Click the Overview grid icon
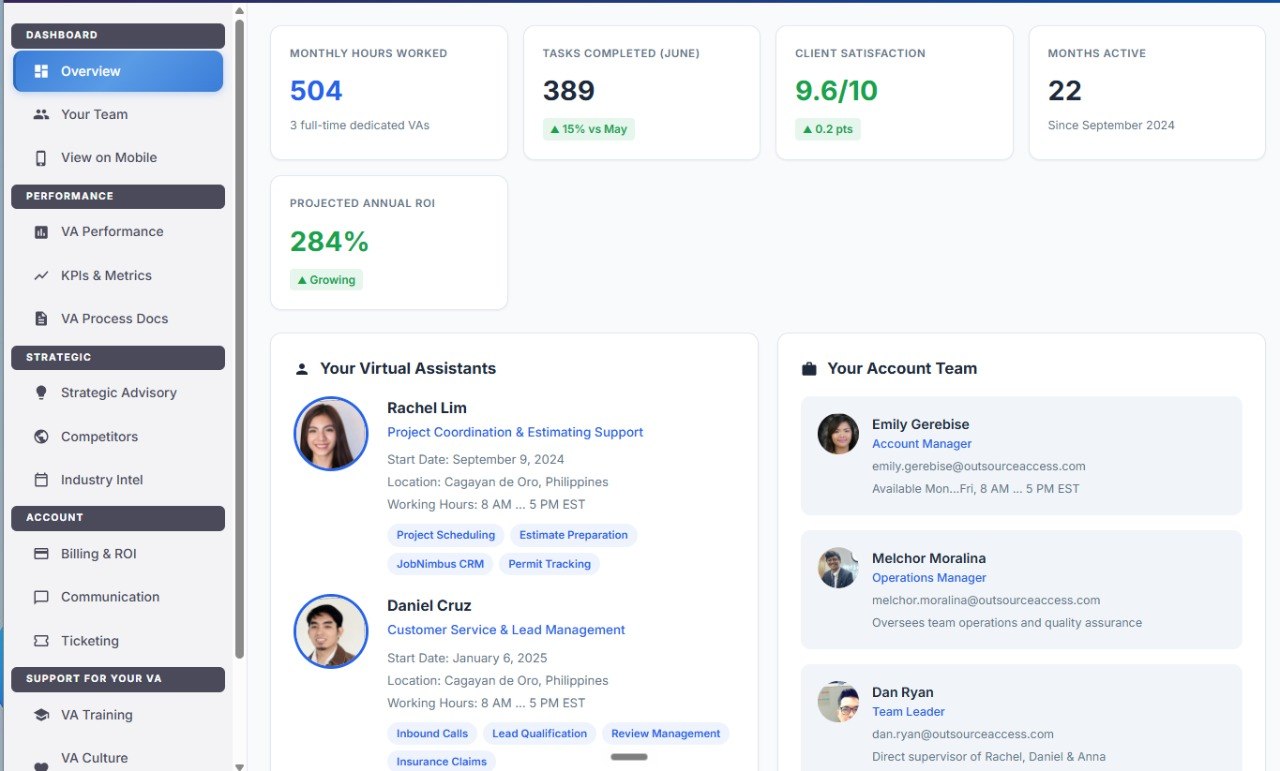 point(41,71)
